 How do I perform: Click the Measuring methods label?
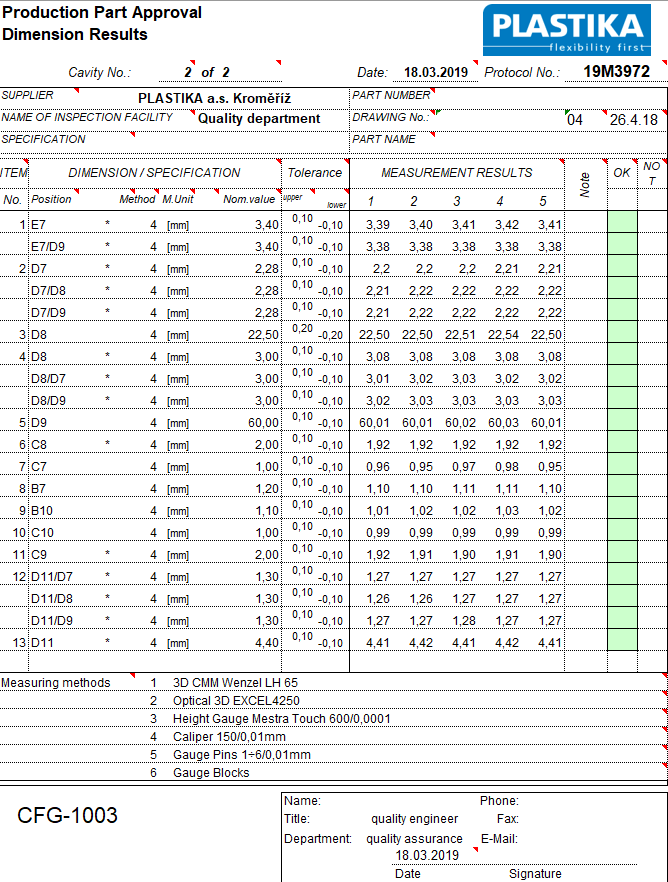pos(56,683)
